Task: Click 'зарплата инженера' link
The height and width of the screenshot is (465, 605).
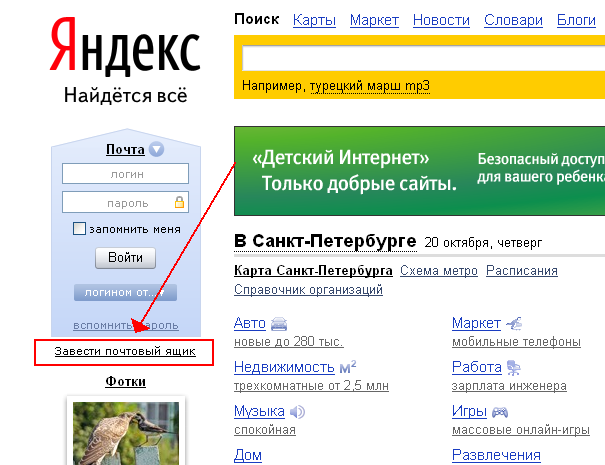Action: [509, 386]
